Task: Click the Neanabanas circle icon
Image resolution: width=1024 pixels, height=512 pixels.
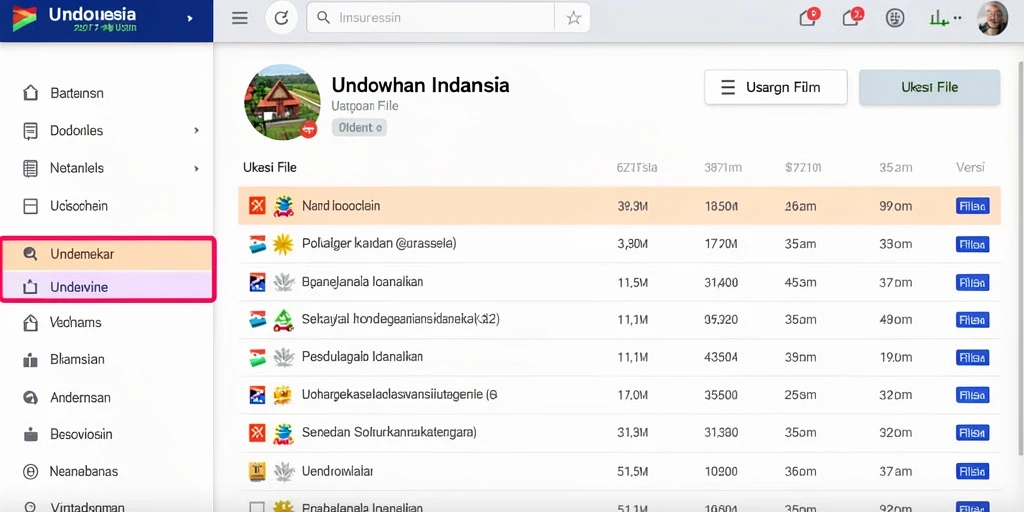Action: pos(30,472)
